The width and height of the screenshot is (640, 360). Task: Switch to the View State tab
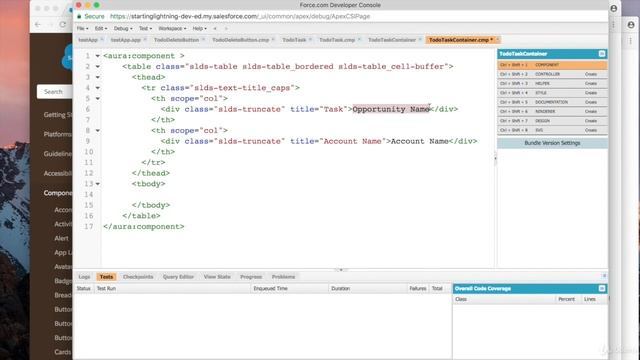pos(217,277)
